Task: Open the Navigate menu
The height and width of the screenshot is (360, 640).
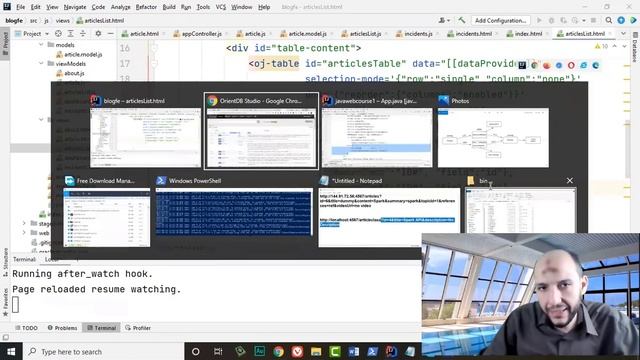Action: click(x=75, y=7)
